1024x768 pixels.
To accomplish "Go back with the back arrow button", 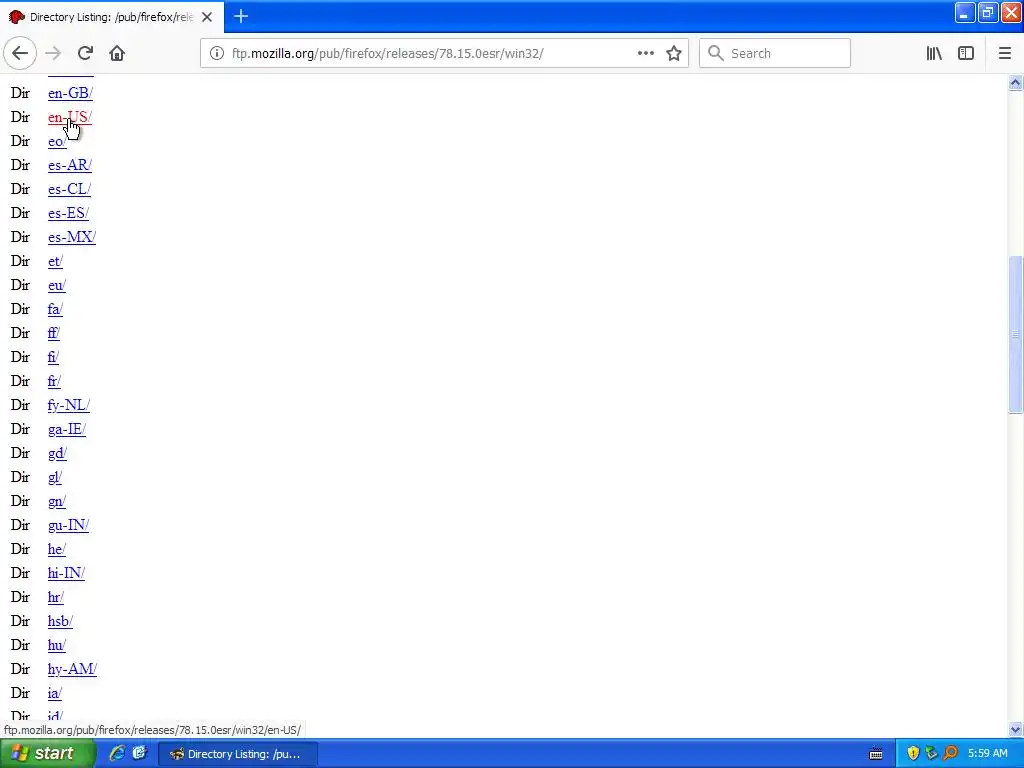I will 20,54.
